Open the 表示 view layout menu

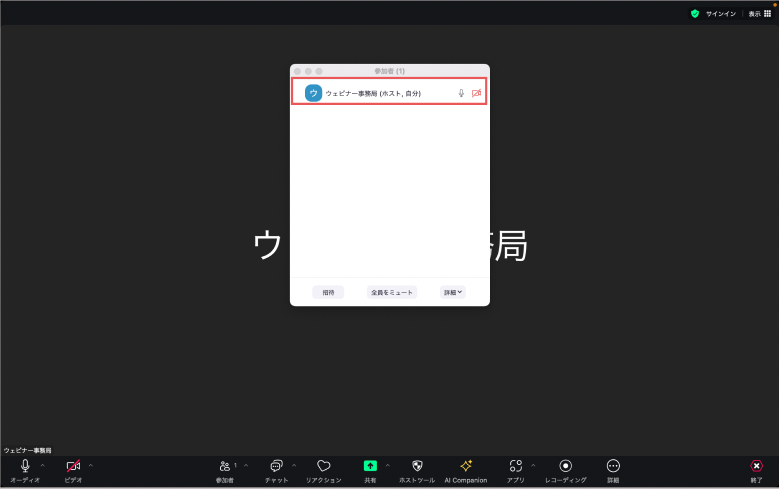click(x=760, y=14)
